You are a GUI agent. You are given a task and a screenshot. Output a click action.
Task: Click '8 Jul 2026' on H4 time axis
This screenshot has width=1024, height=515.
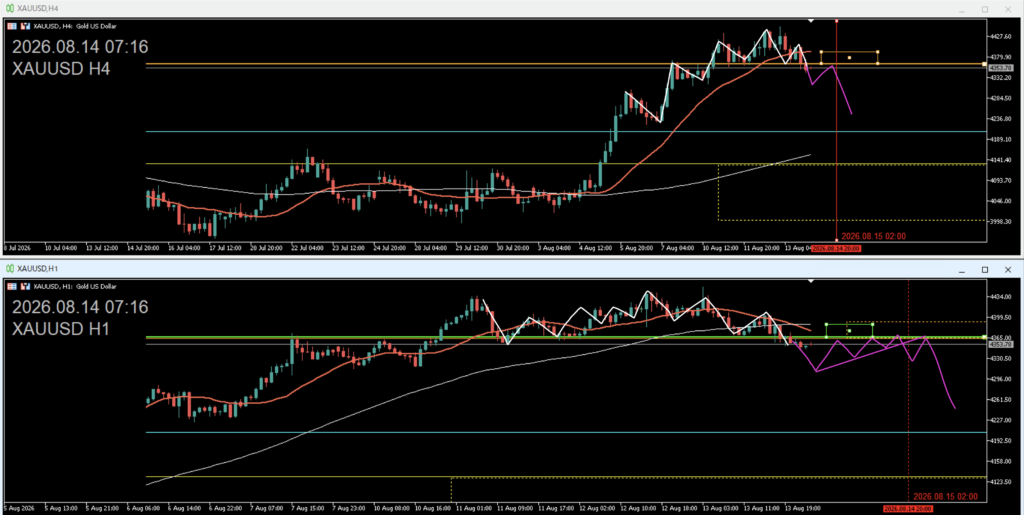click(x=18, y=248)
